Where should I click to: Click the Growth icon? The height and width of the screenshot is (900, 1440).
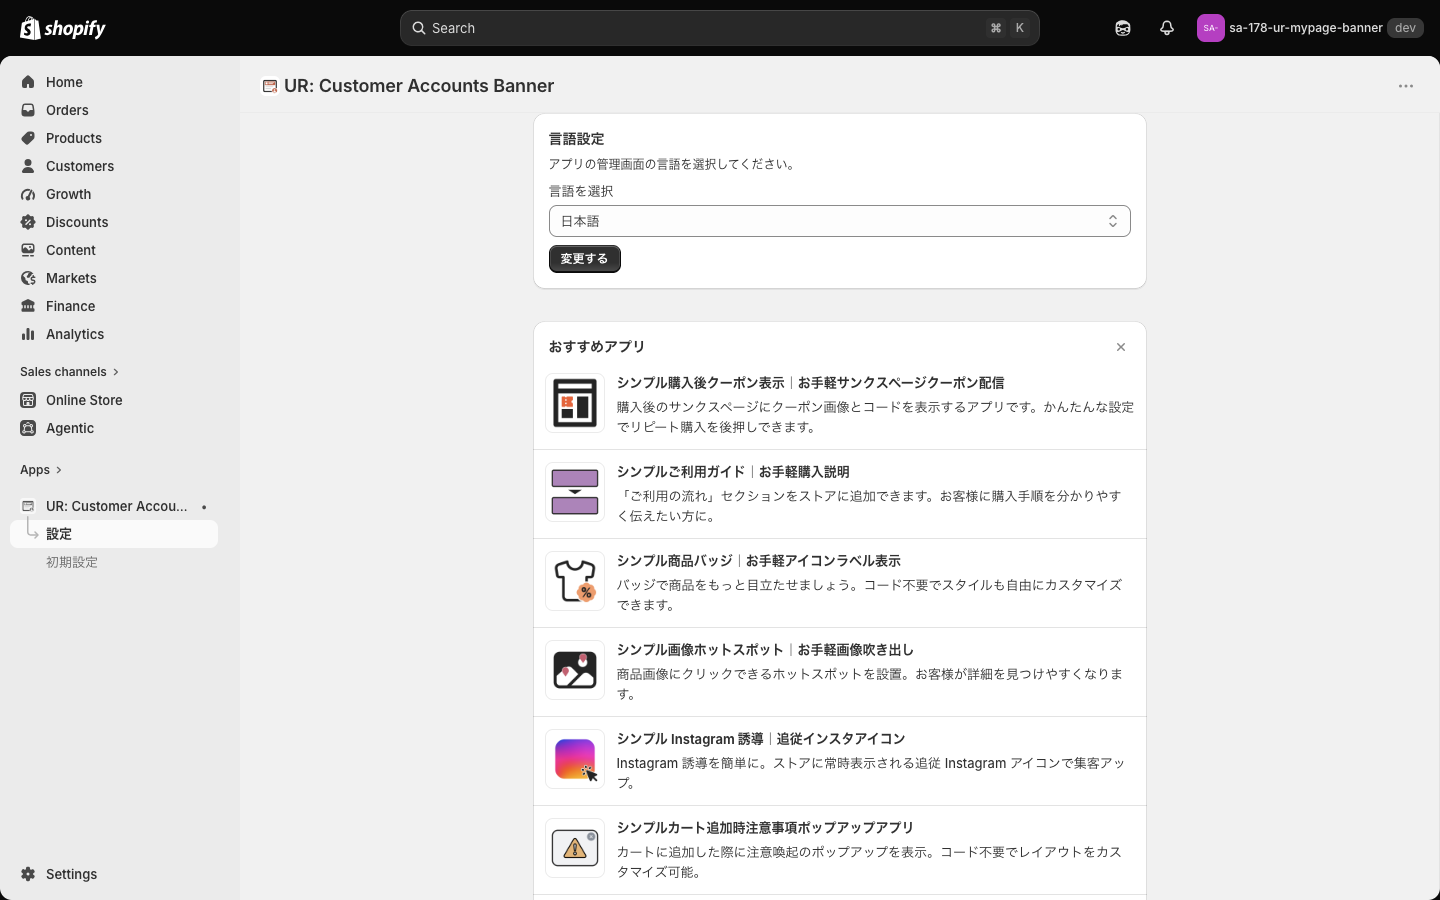tap(28, 194)
